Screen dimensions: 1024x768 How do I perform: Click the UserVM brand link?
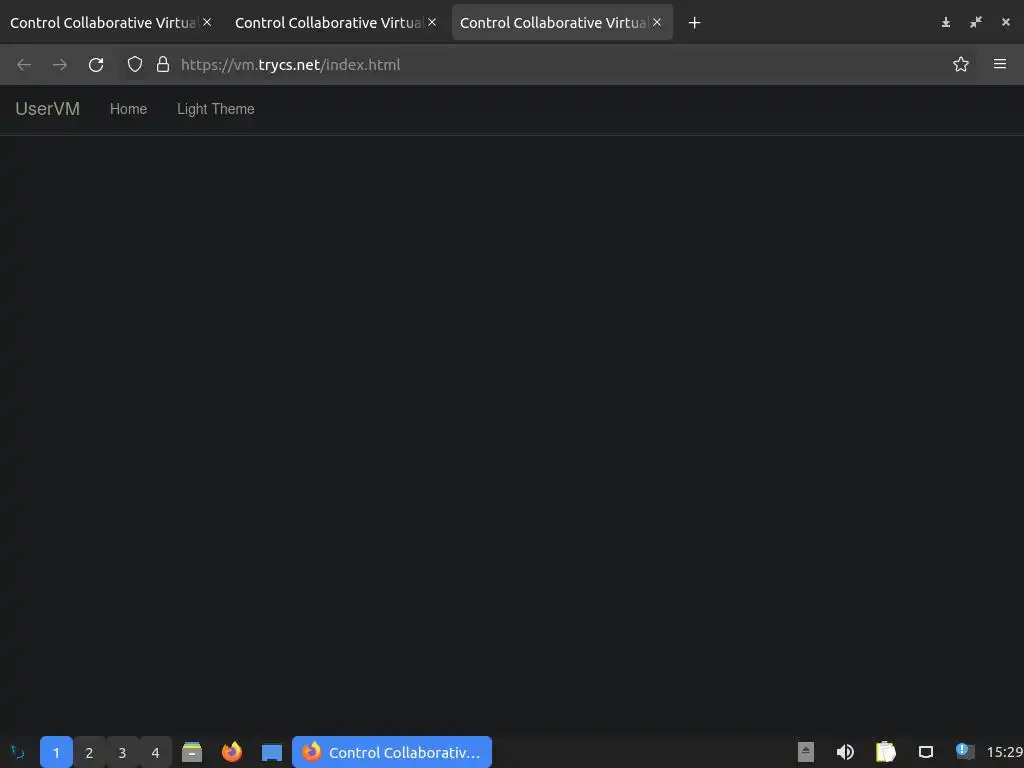pyautogui.click(x=48, y=109)
